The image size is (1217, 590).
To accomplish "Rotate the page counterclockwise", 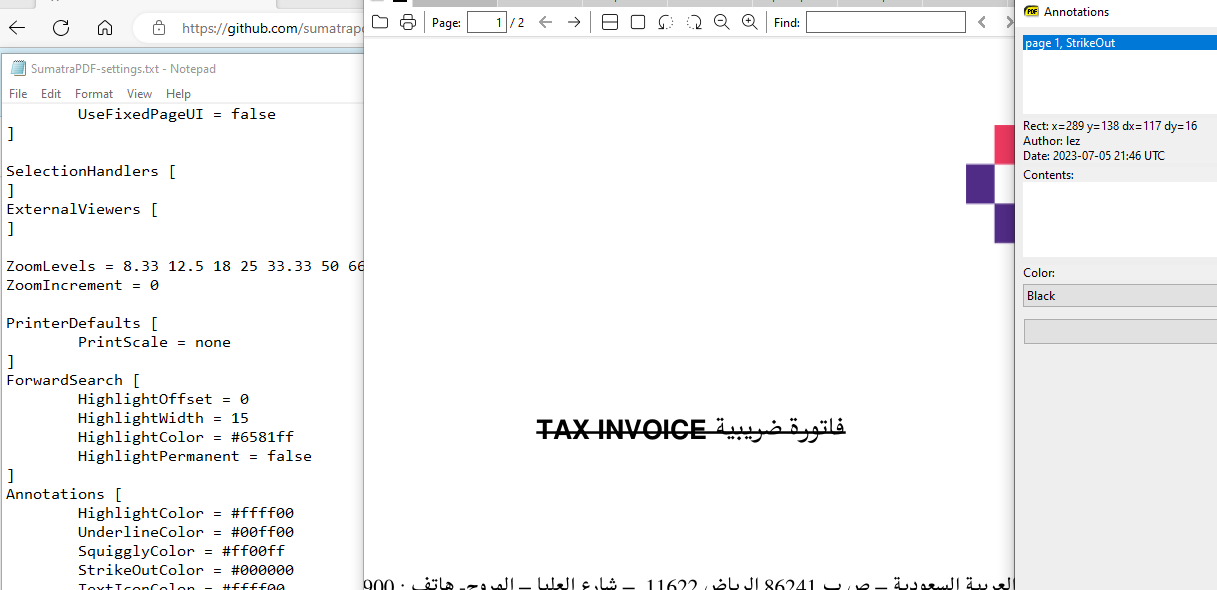I will point(665,21).
